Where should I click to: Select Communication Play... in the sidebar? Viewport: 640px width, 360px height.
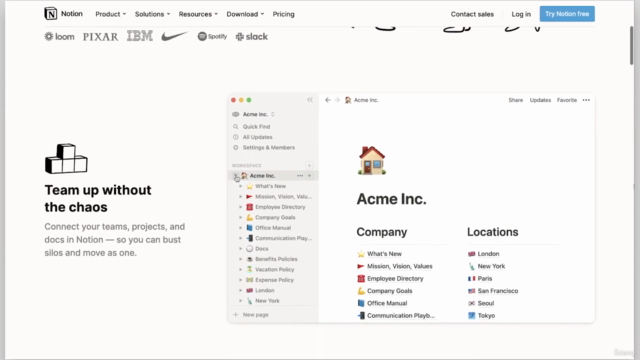tap(279, 238)
